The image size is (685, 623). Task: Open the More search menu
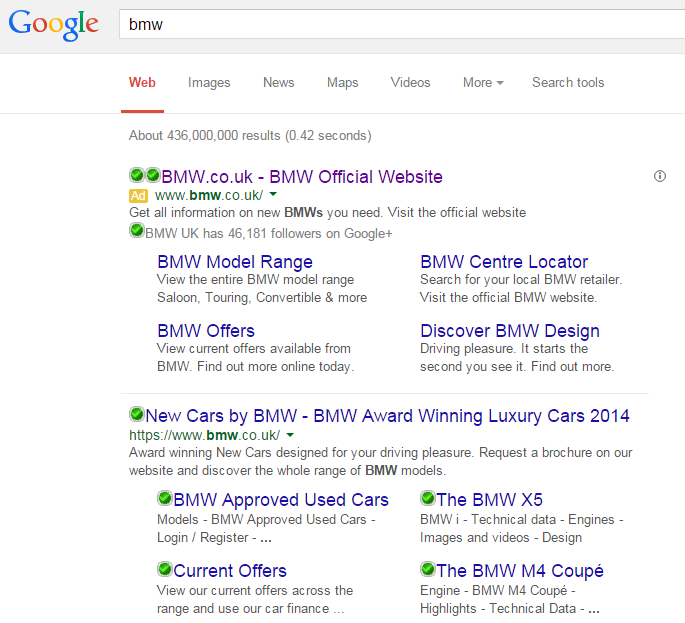click(x=483, y=83)
